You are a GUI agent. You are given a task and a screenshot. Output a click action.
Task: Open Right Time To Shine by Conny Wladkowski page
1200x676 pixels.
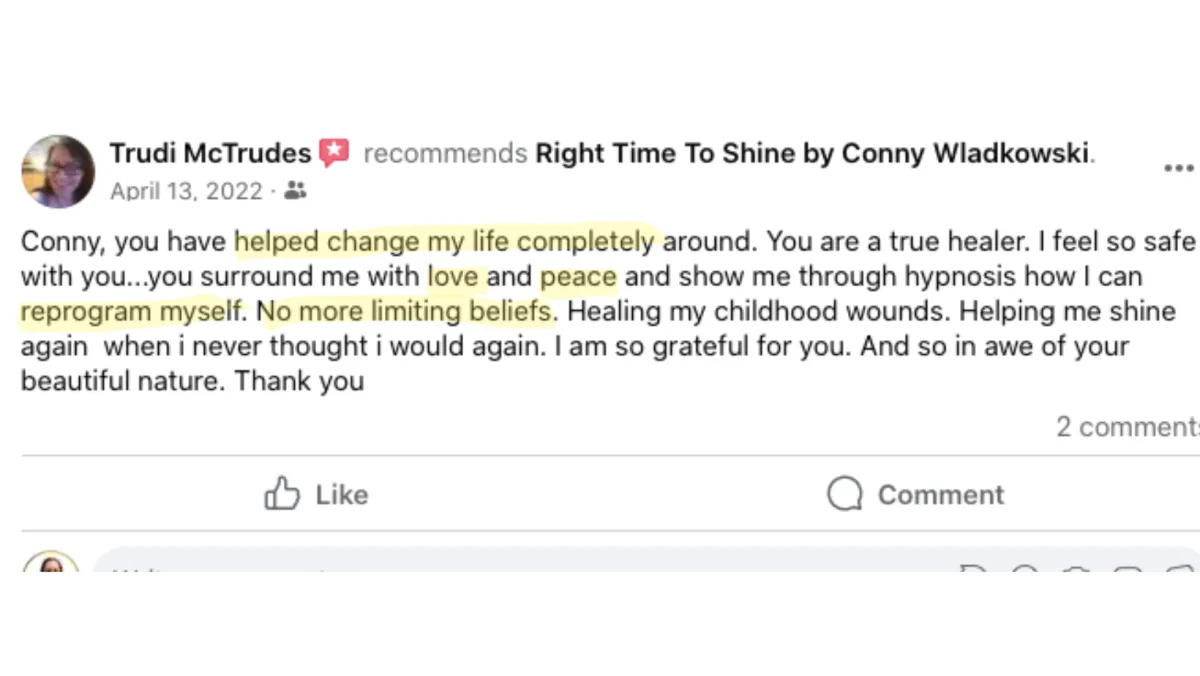812,154
